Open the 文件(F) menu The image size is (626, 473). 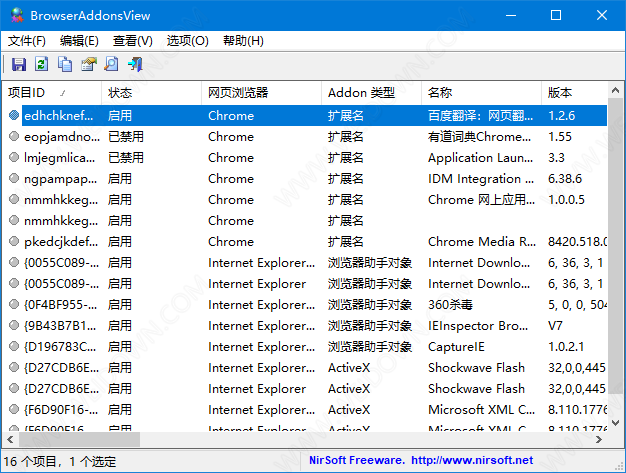27,41
